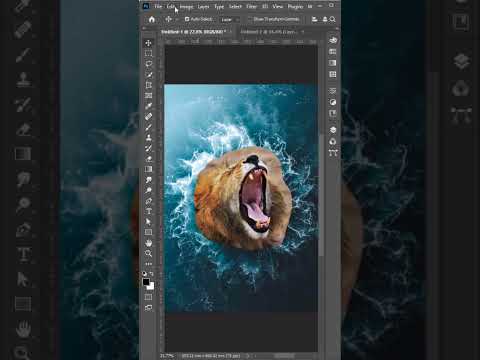This screenshot has width=480, height=360.
Task: Select the Path Selection arrow tool
Action: click(149, 222)
